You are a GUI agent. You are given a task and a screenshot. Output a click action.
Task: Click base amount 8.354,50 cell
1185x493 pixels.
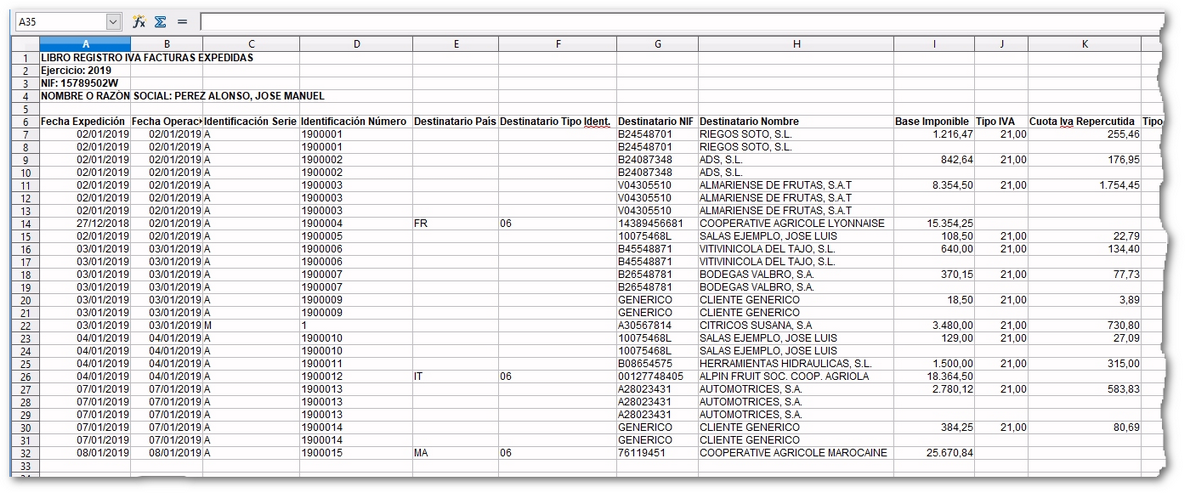[934, 185]
